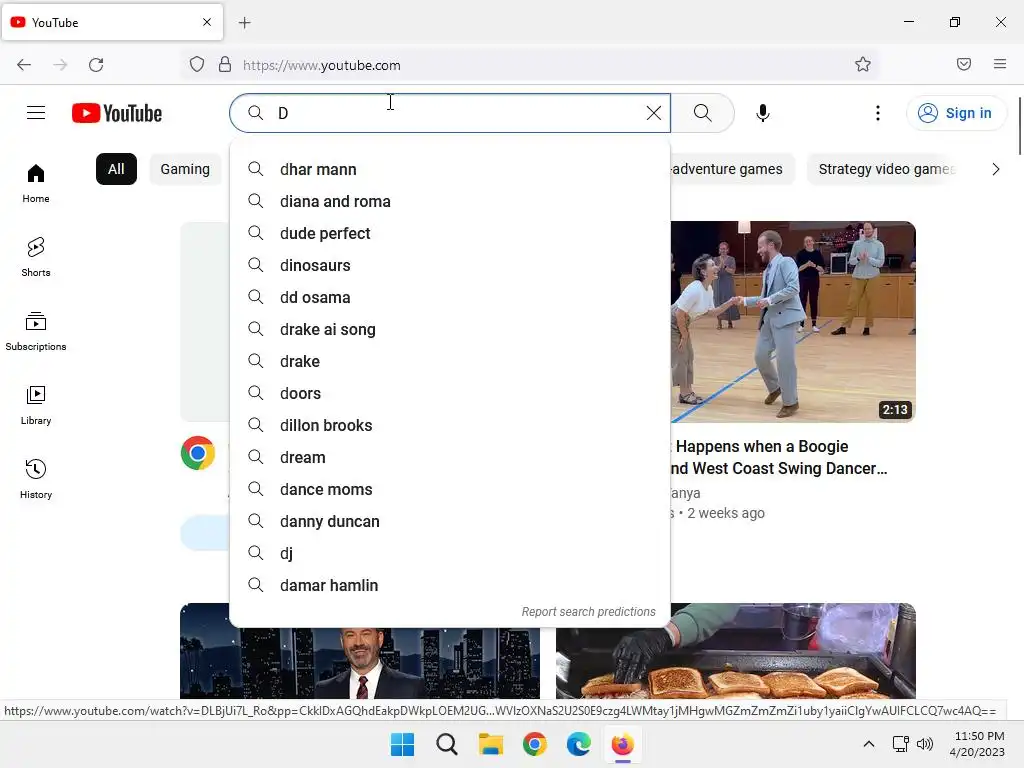The height and width of the screenshot is (768, 1024).
Task: Close the YouTube browser tab
Action: coord(207,22)
